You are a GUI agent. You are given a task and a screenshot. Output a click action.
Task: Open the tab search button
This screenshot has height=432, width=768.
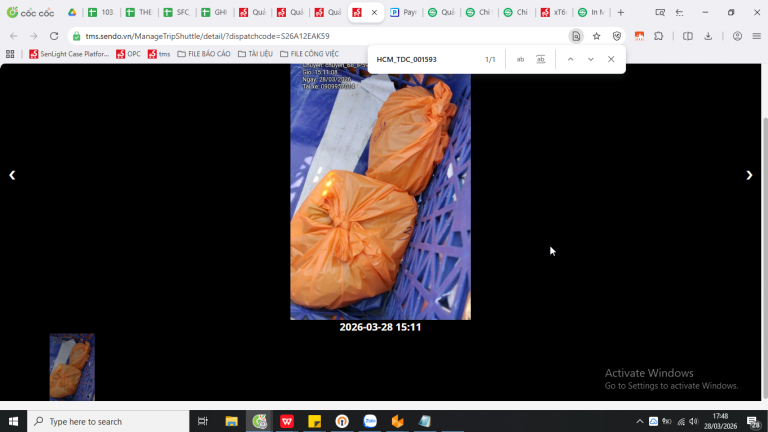(x=660, y=12)
